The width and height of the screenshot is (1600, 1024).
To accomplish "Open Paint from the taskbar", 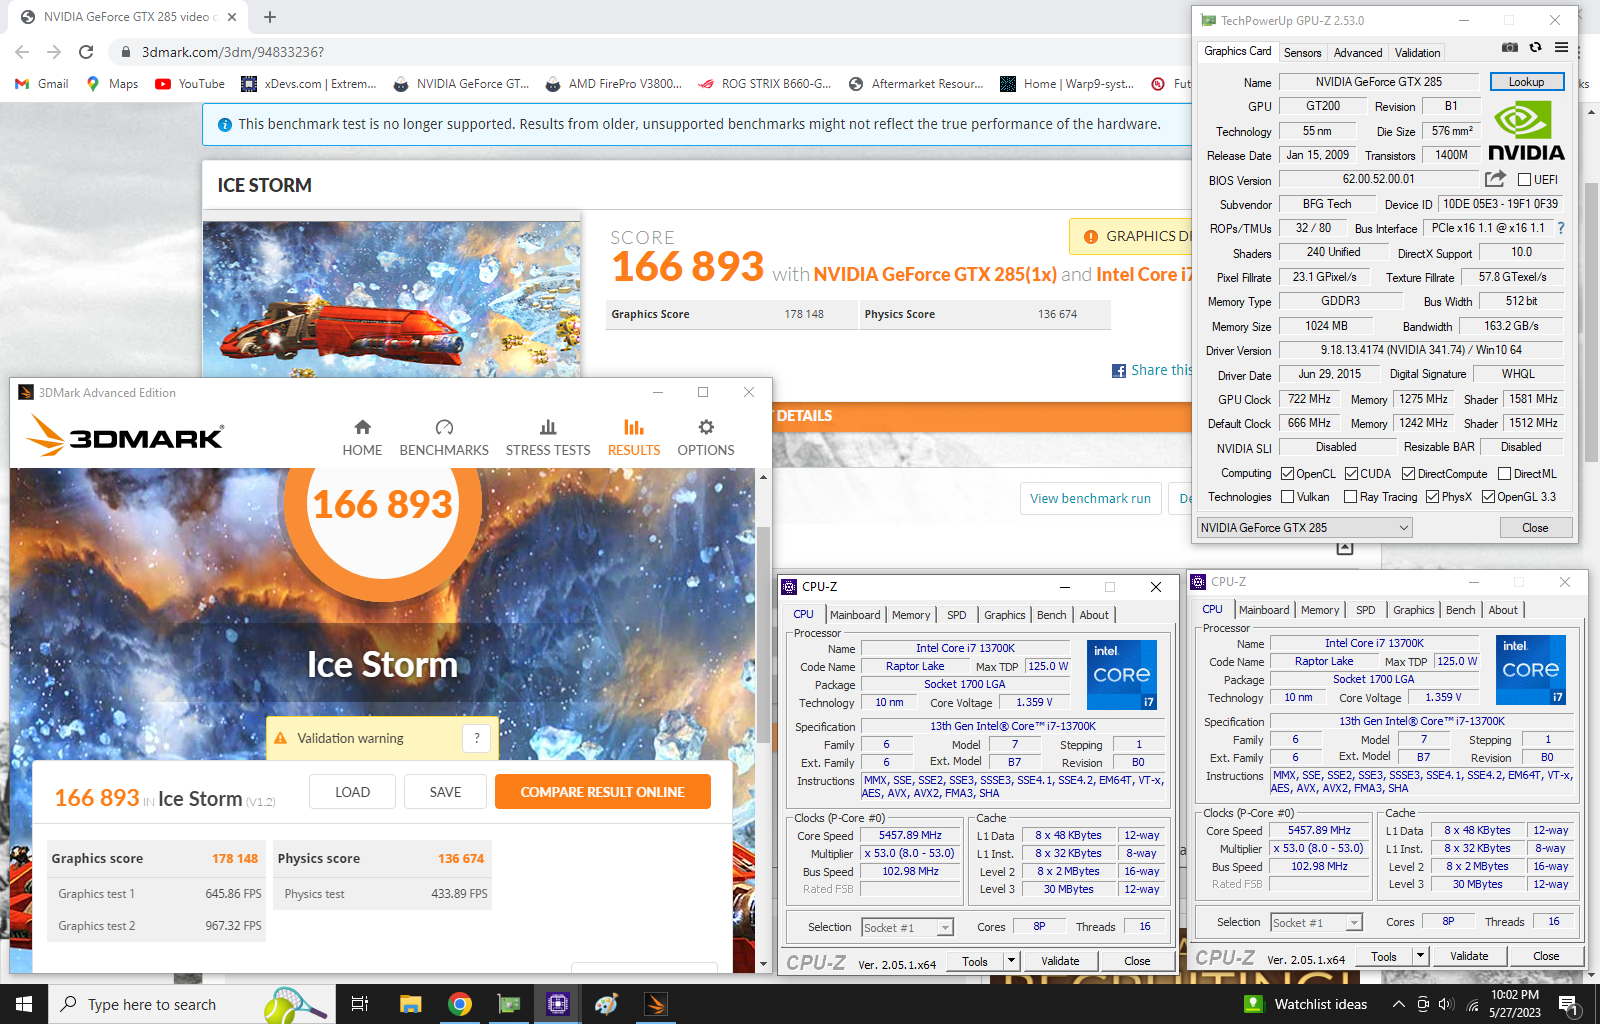I will coord(606,1004).
